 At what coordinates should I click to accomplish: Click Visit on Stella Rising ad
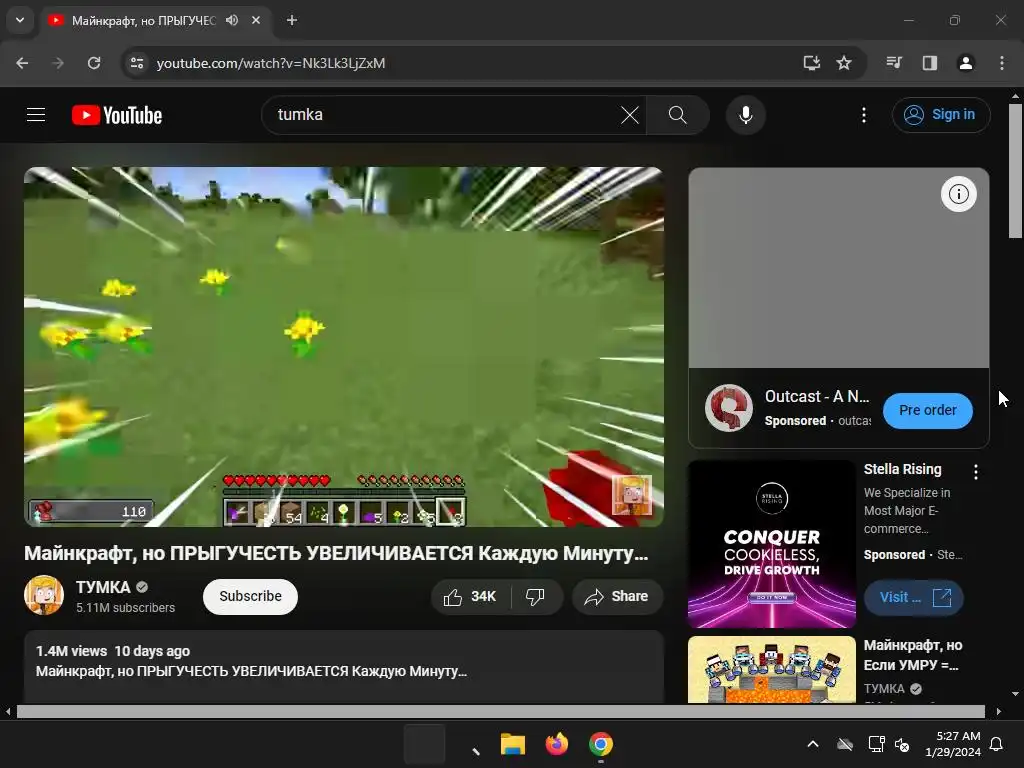pos(914,598)
